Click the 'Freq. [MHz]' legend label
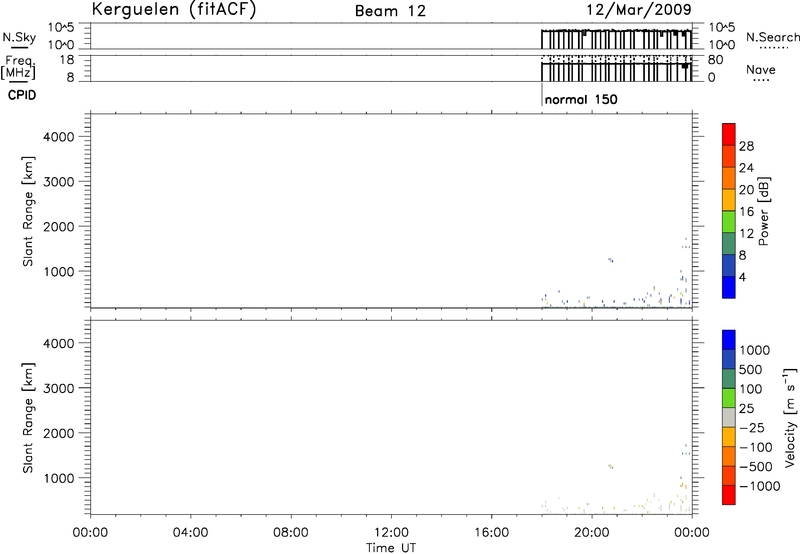Image resolution: width=800 pixels, height=554 pixels. tap(18, 67)
